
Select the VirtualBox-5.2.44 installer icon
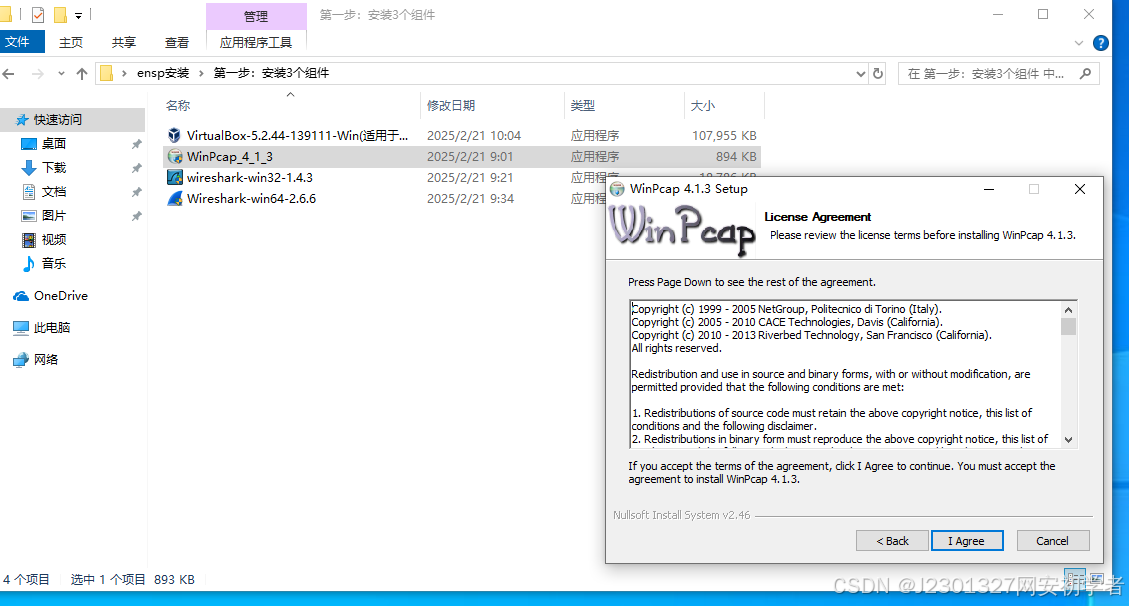pyautogui.click(x=174, y=135)
